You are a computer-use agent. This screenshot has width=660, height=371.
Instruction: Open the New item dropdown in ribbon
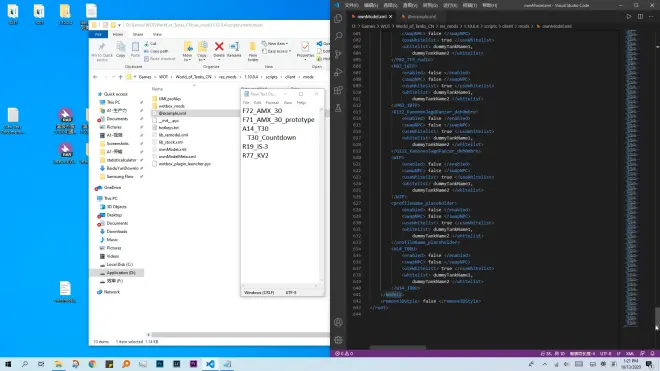point(275,44)
